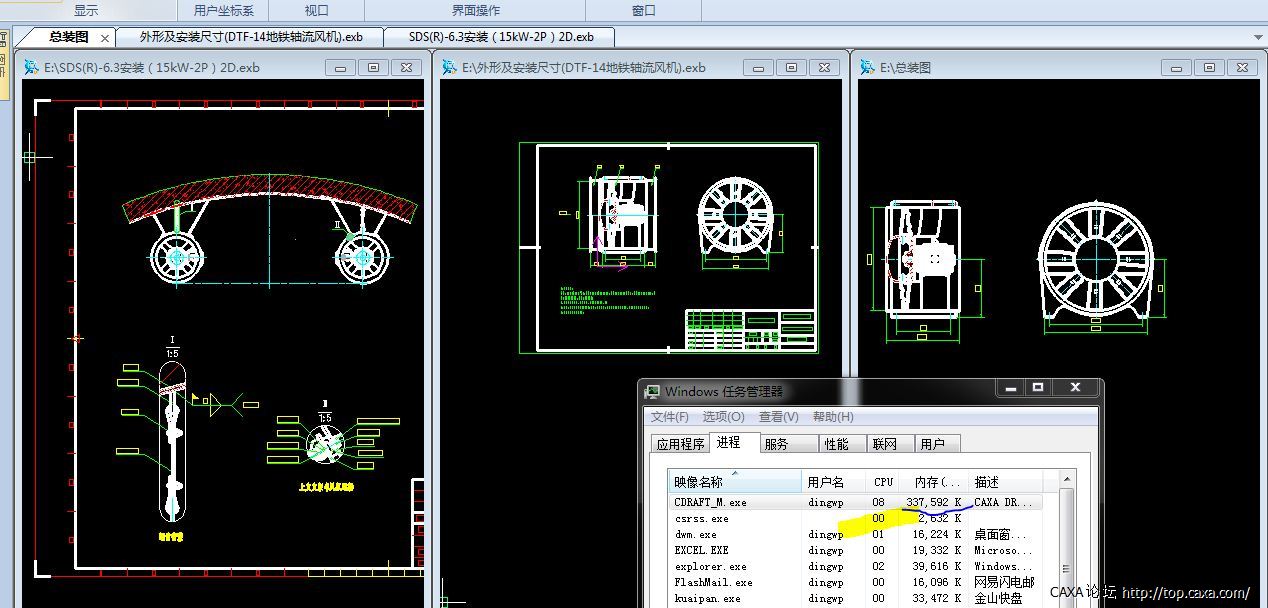Screen dimensions: 1268x608
Task: Switch to the DTF-14地铁轴流风机 drawing tab
Action: 250,37
